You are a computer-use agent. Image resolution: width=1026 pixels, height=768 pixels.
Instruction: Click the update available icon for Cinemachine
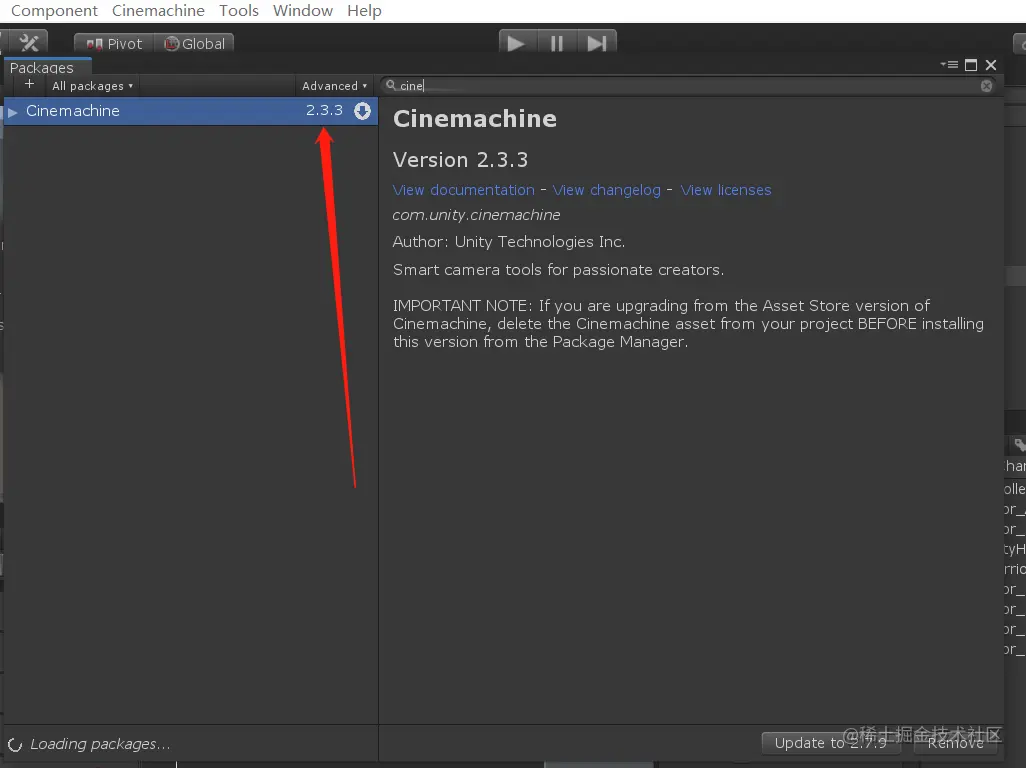pos(362,111)
